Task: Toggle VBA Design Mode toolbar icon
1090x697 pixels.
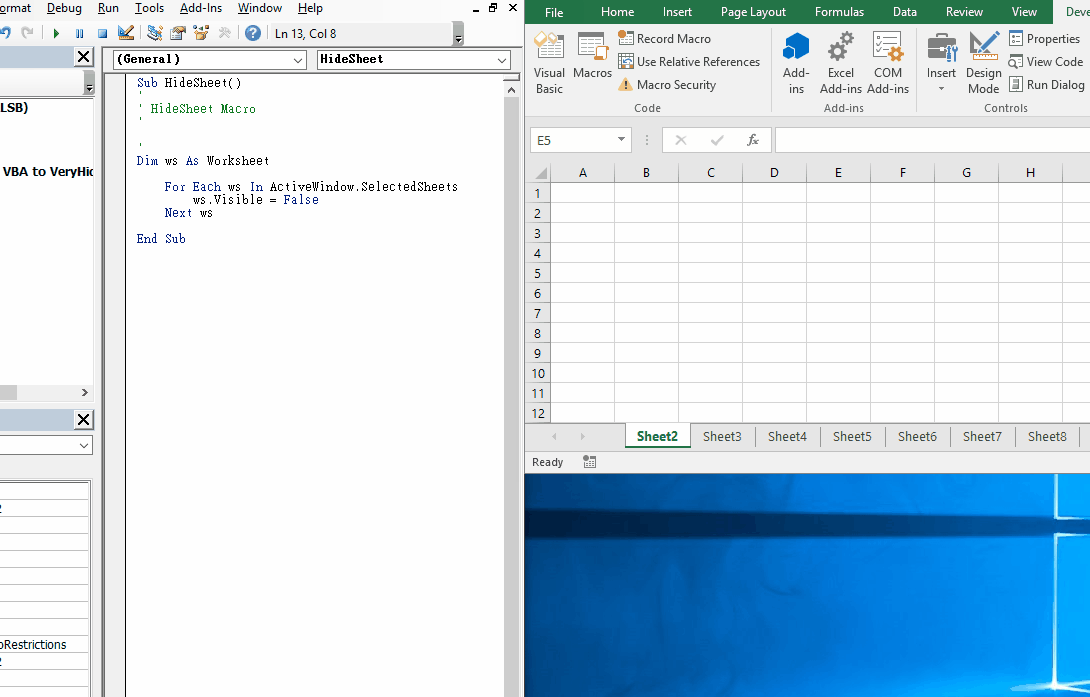Action: pos(126,33)
